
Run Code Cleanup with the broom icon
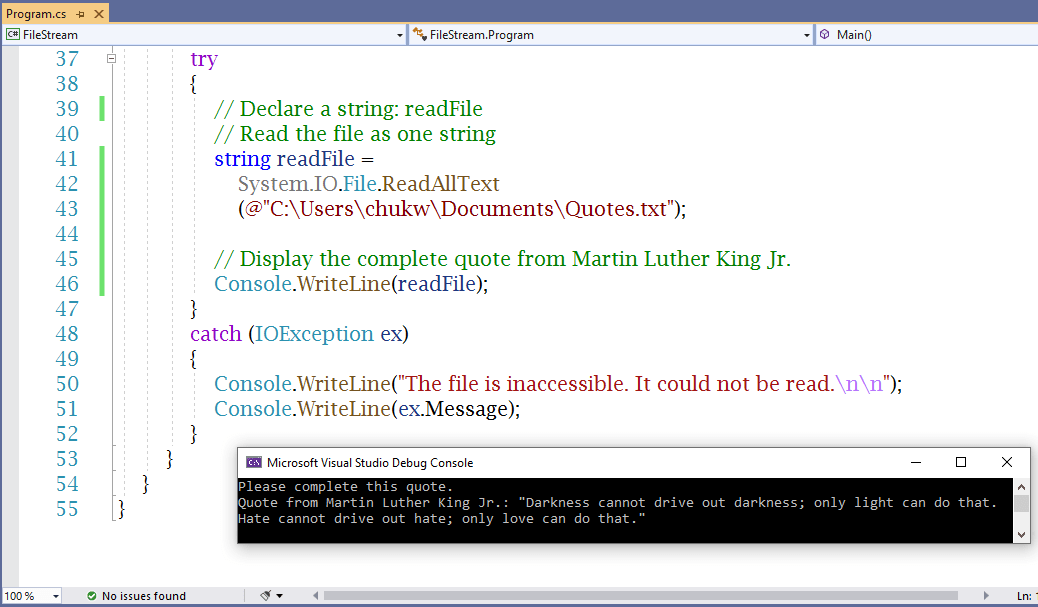(x=263, y=595)
